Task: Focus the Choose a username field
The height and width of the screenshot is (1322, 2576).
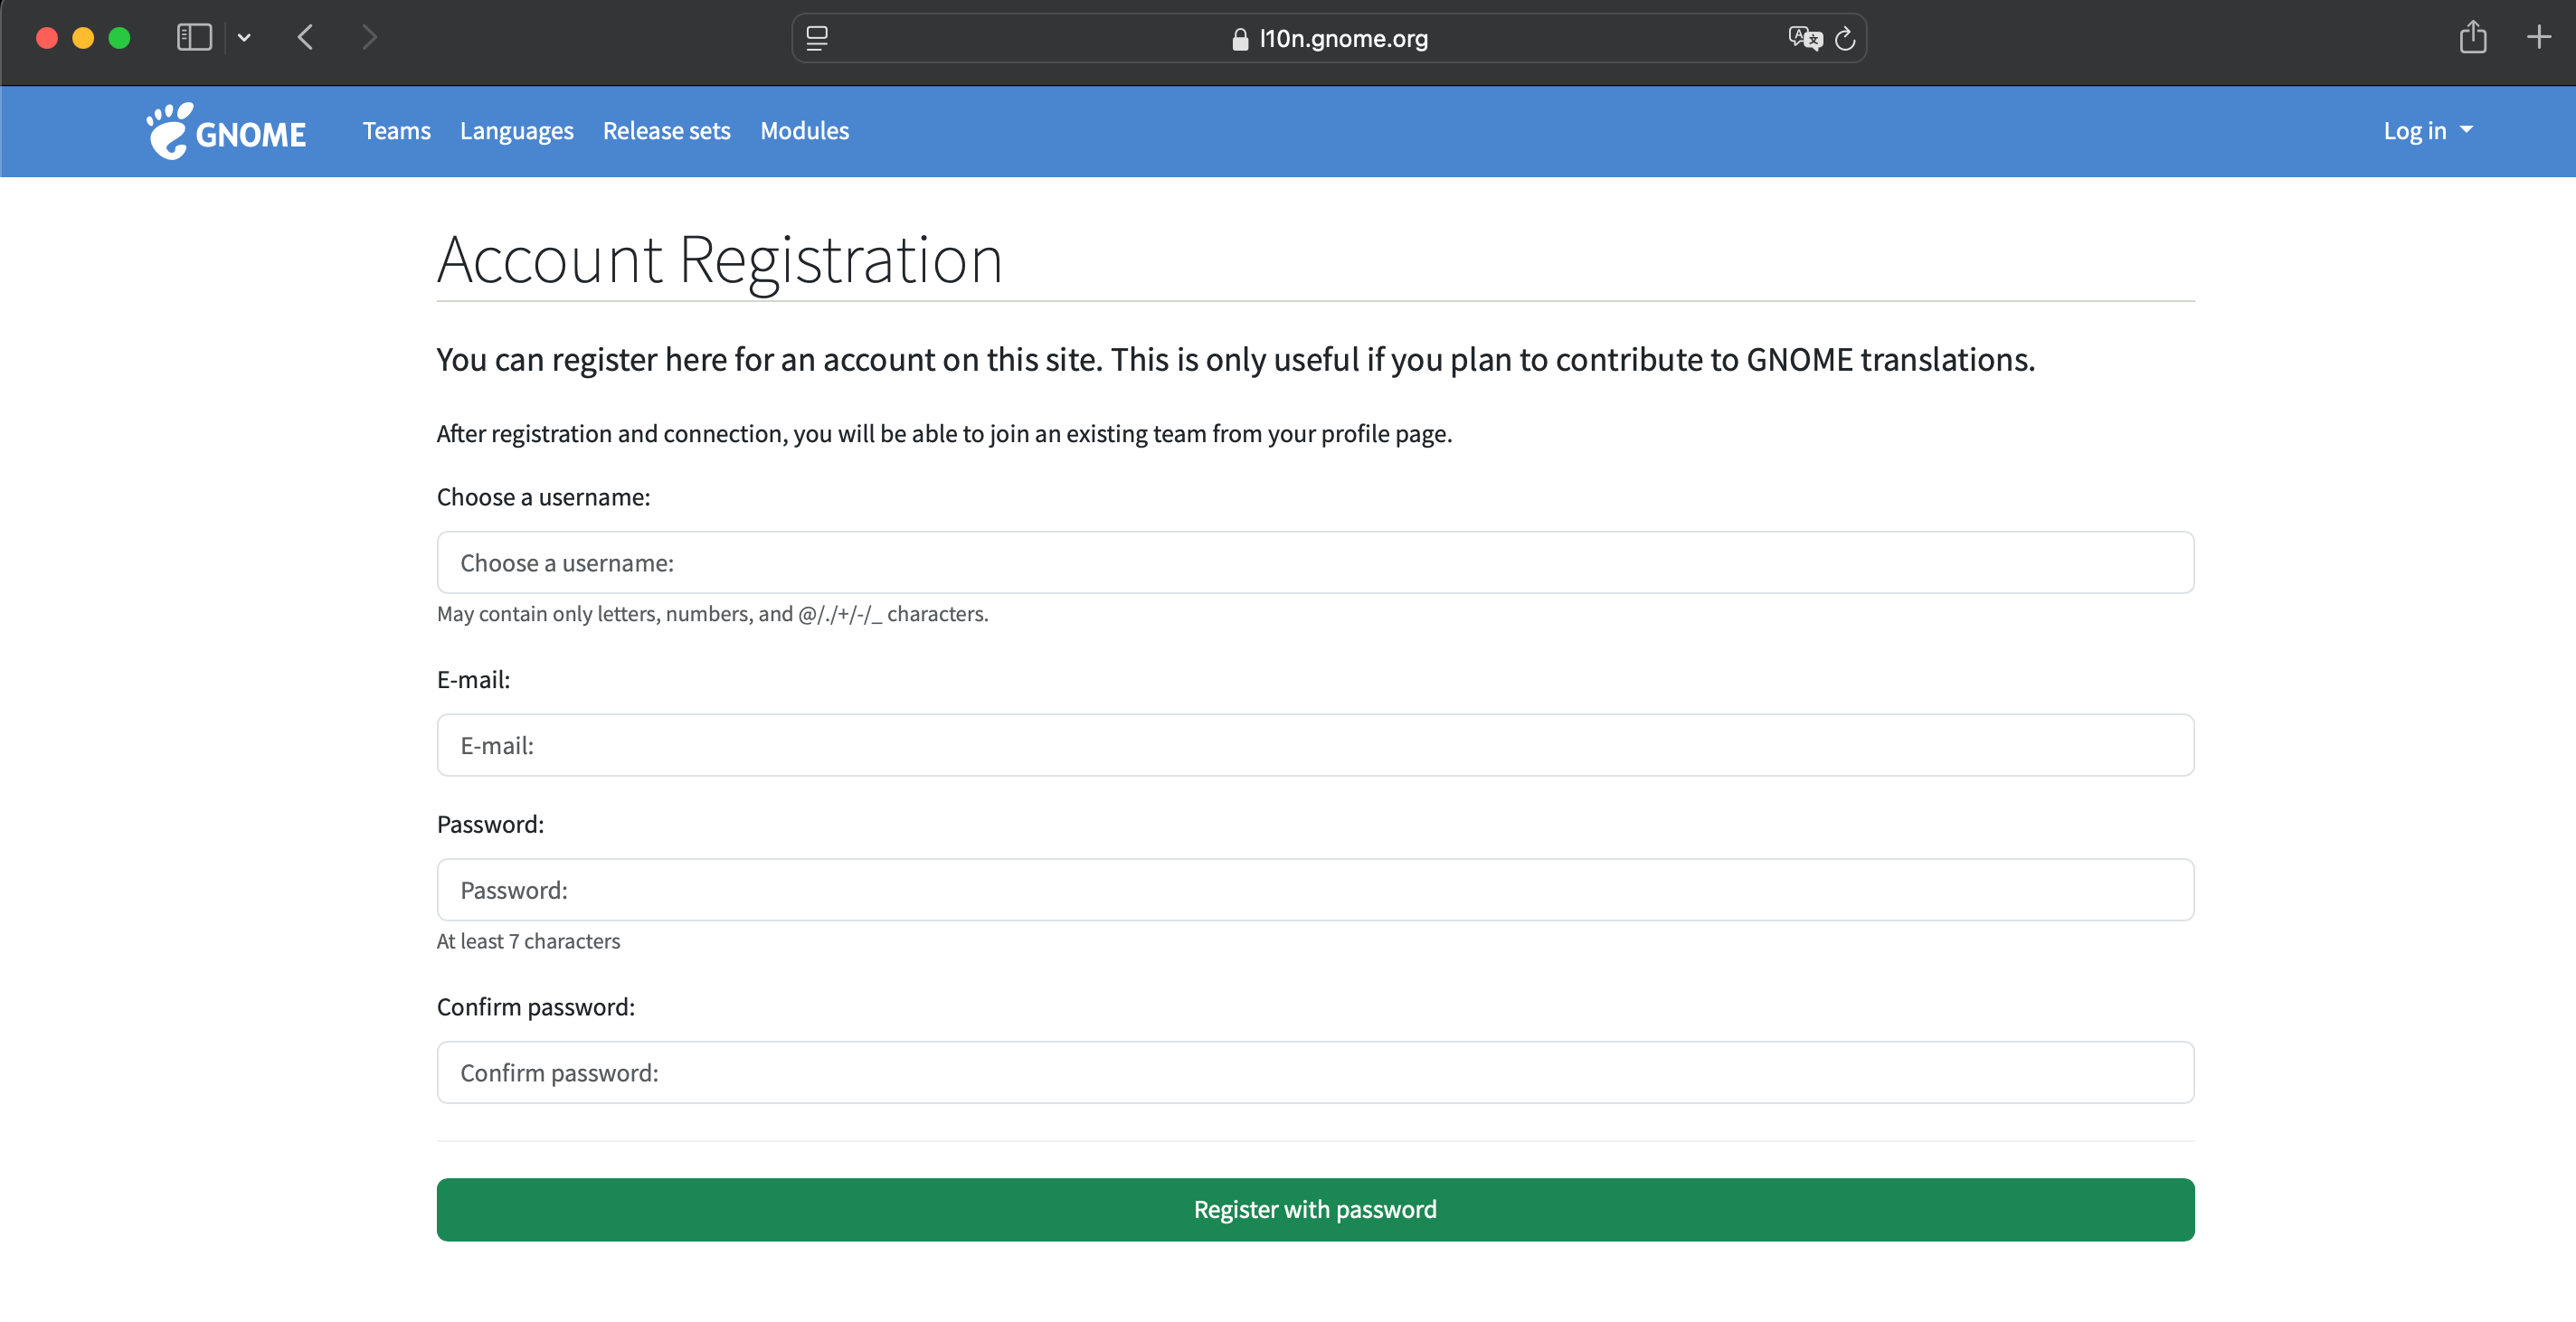Action: pyautogui.click(x=1315, y=563)
